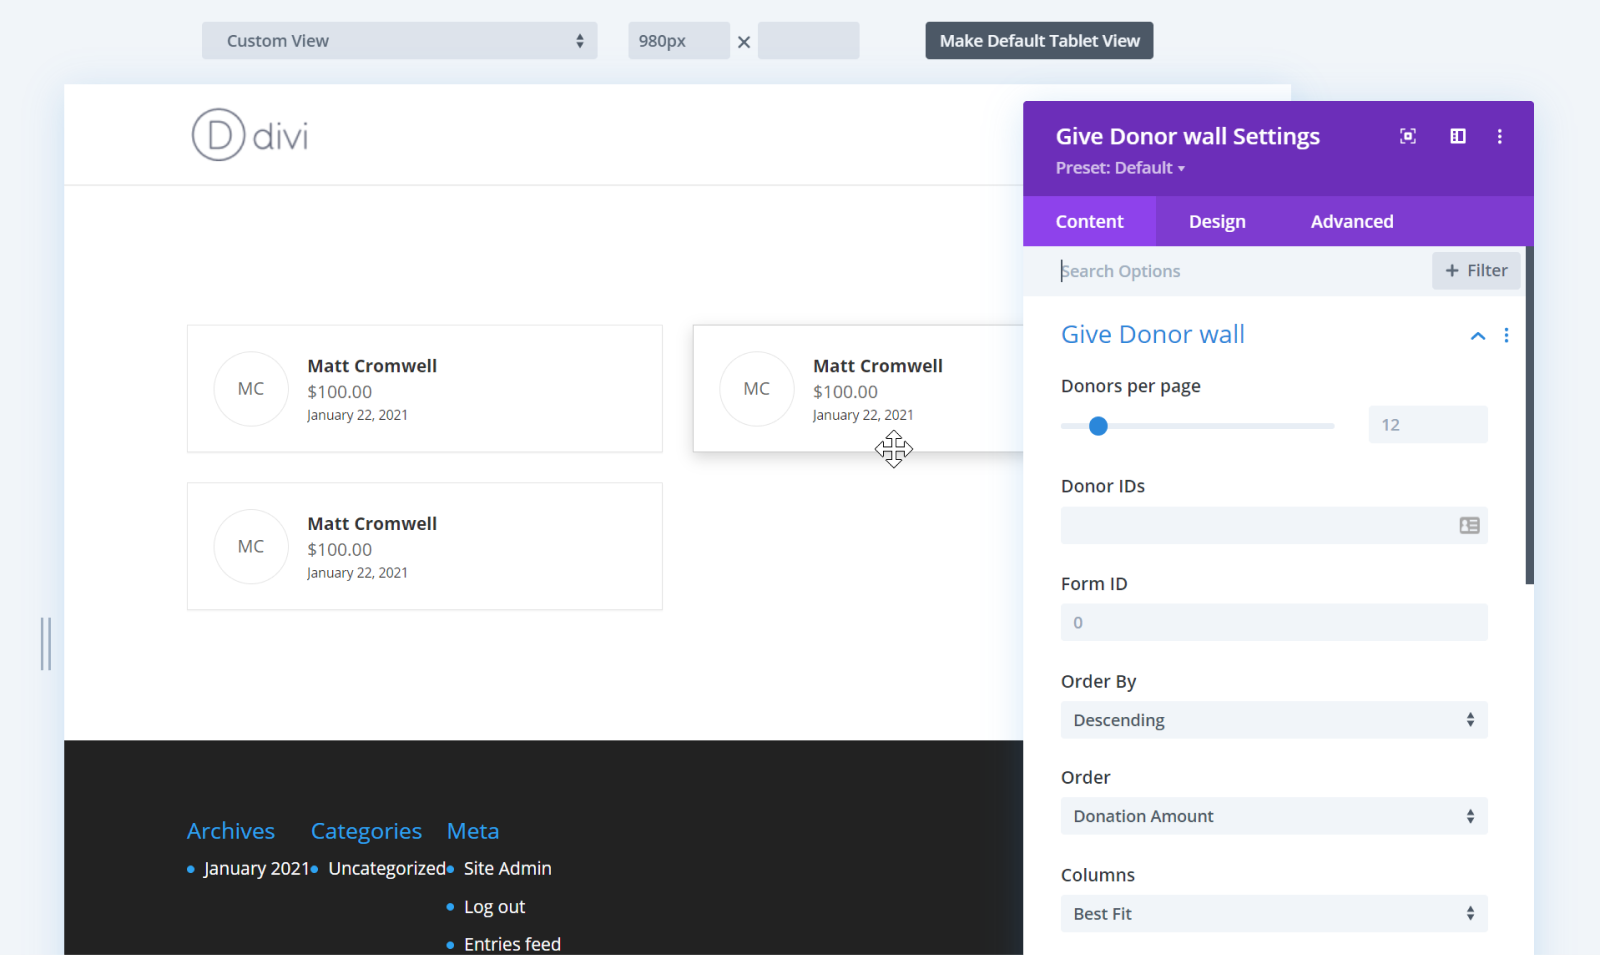
Task: Collapse the Give Donor wall section
Action: (1477, 336)
